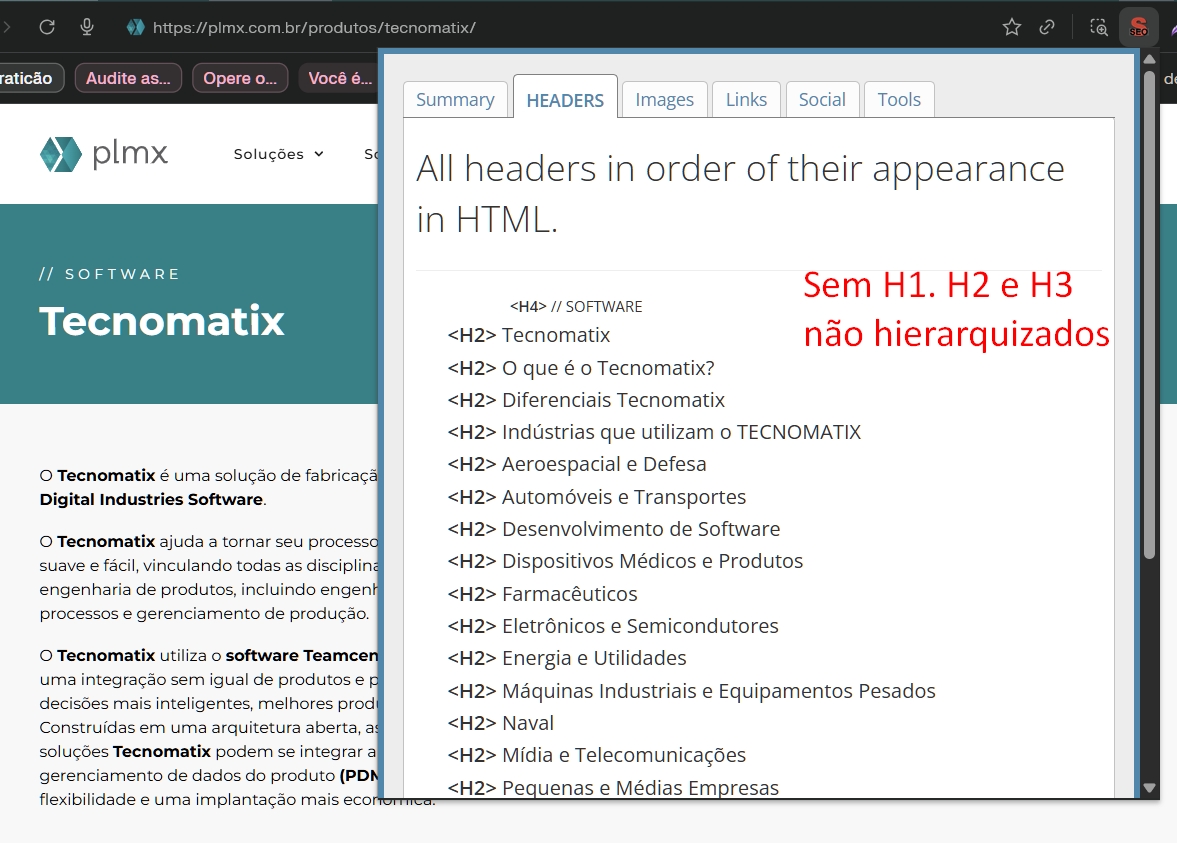Open the page search lens icon

pyautogui.click(x=1099, y=28)
